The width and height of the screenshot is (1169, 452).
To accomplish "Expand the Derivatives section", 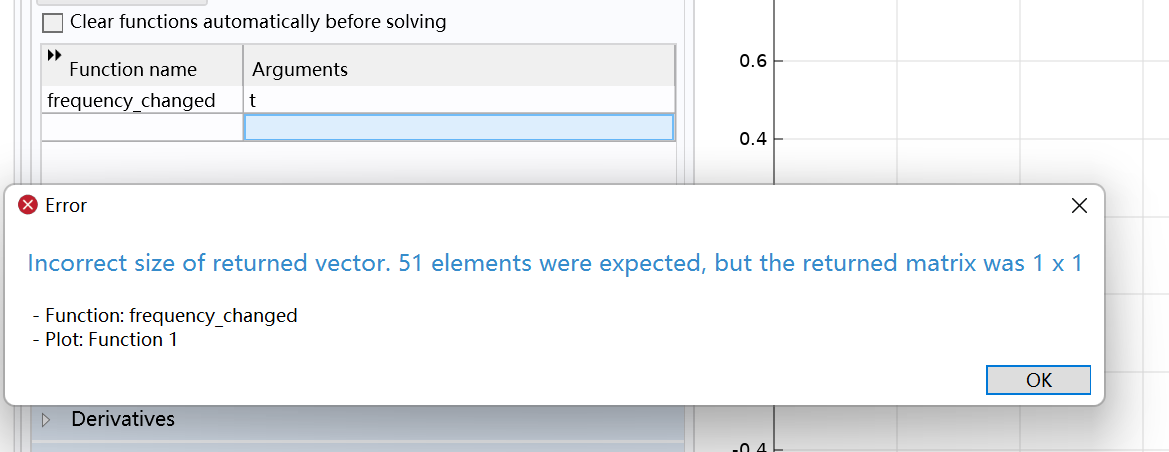I will pyautogui.click(x=45, y=420).
